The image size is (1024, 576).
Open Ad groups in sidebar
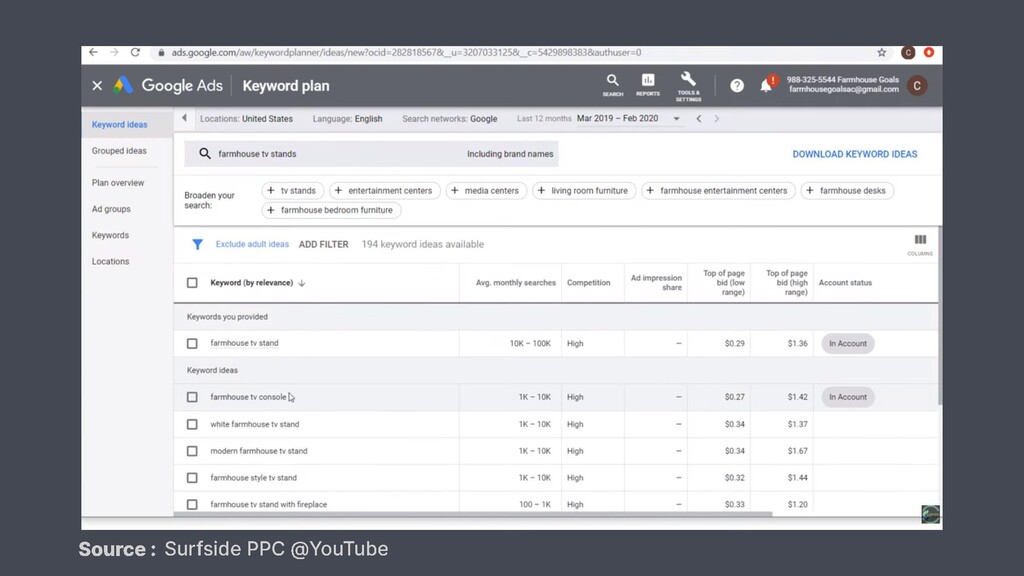coord(111,209)
